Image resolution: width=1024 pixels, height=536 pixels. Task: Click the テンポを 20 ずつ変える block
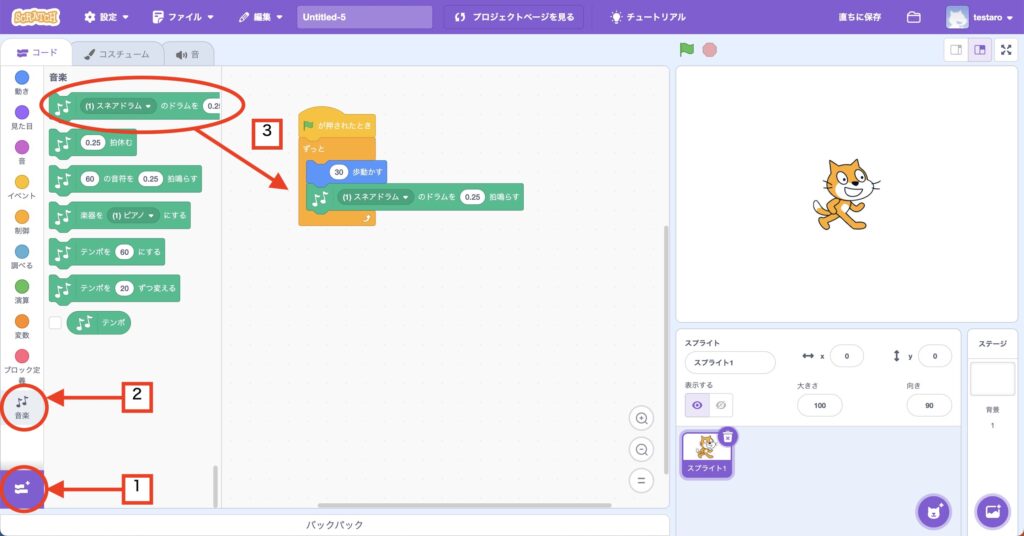click(114, 289)
